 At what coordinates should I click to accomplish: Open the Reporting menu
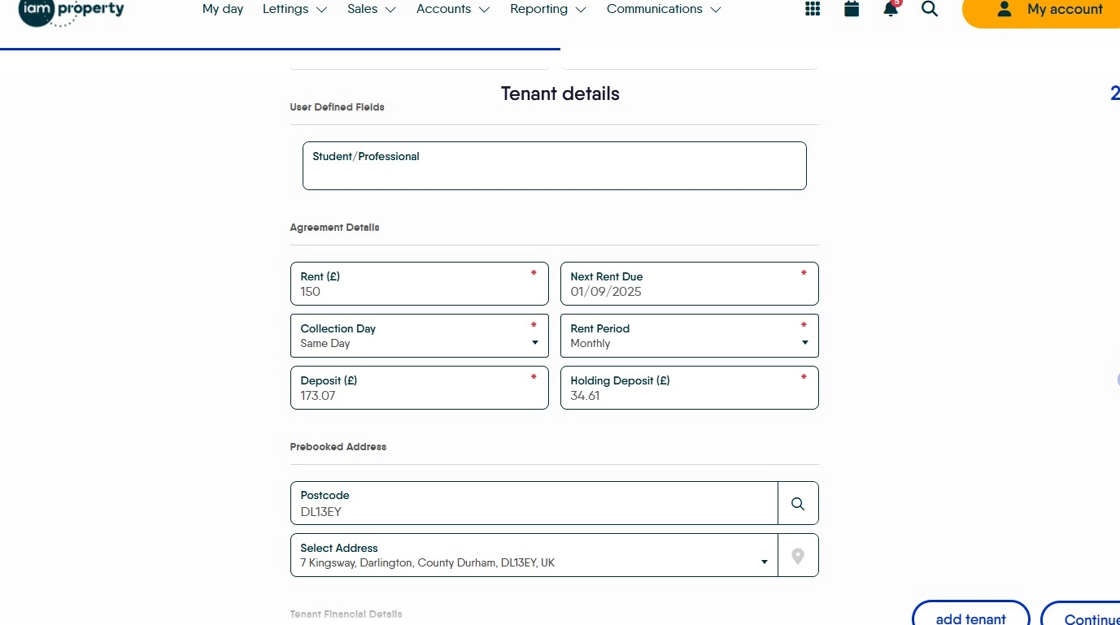click(547, 9)
